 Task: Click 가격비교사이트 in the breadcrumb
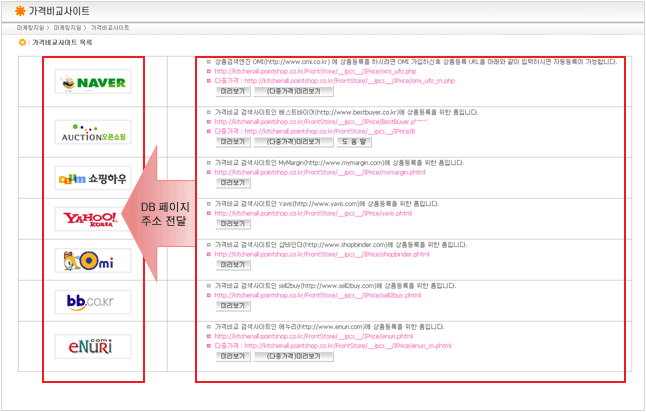point(110,28)
